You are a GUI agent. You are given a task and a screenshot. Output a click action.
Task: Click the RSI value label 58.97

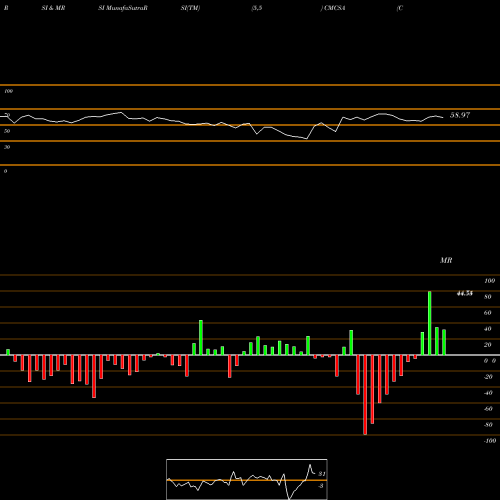pos(460,115)
